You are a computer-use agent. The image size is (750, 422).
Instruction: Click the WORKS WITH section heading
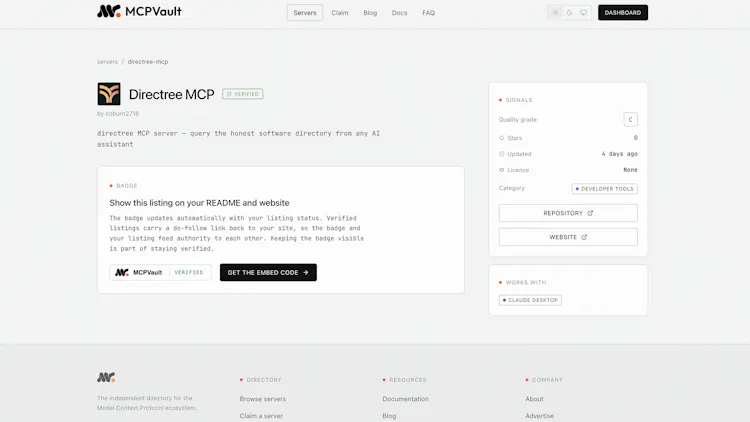pos(526,282)
